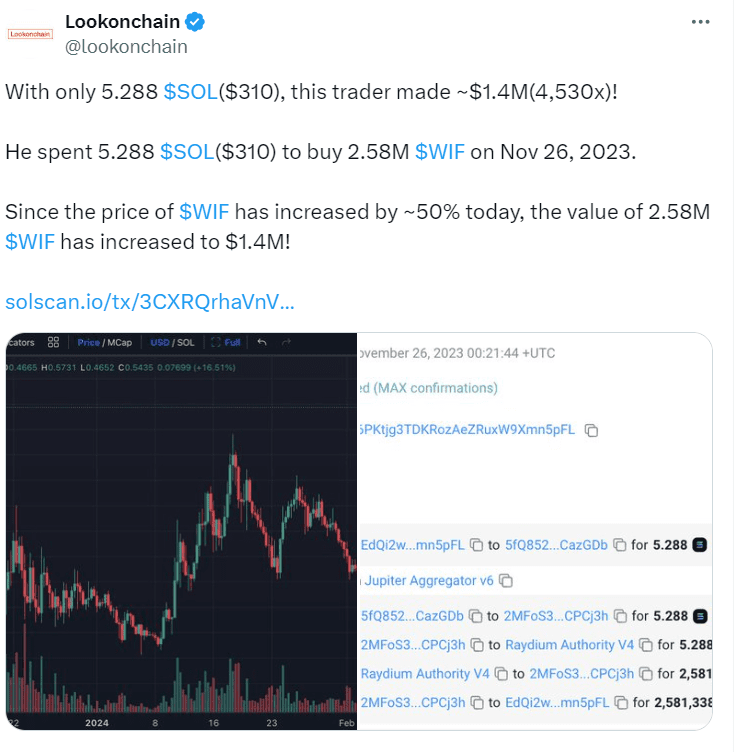Click the Lookonchain profile avatar

coord(30,33)
